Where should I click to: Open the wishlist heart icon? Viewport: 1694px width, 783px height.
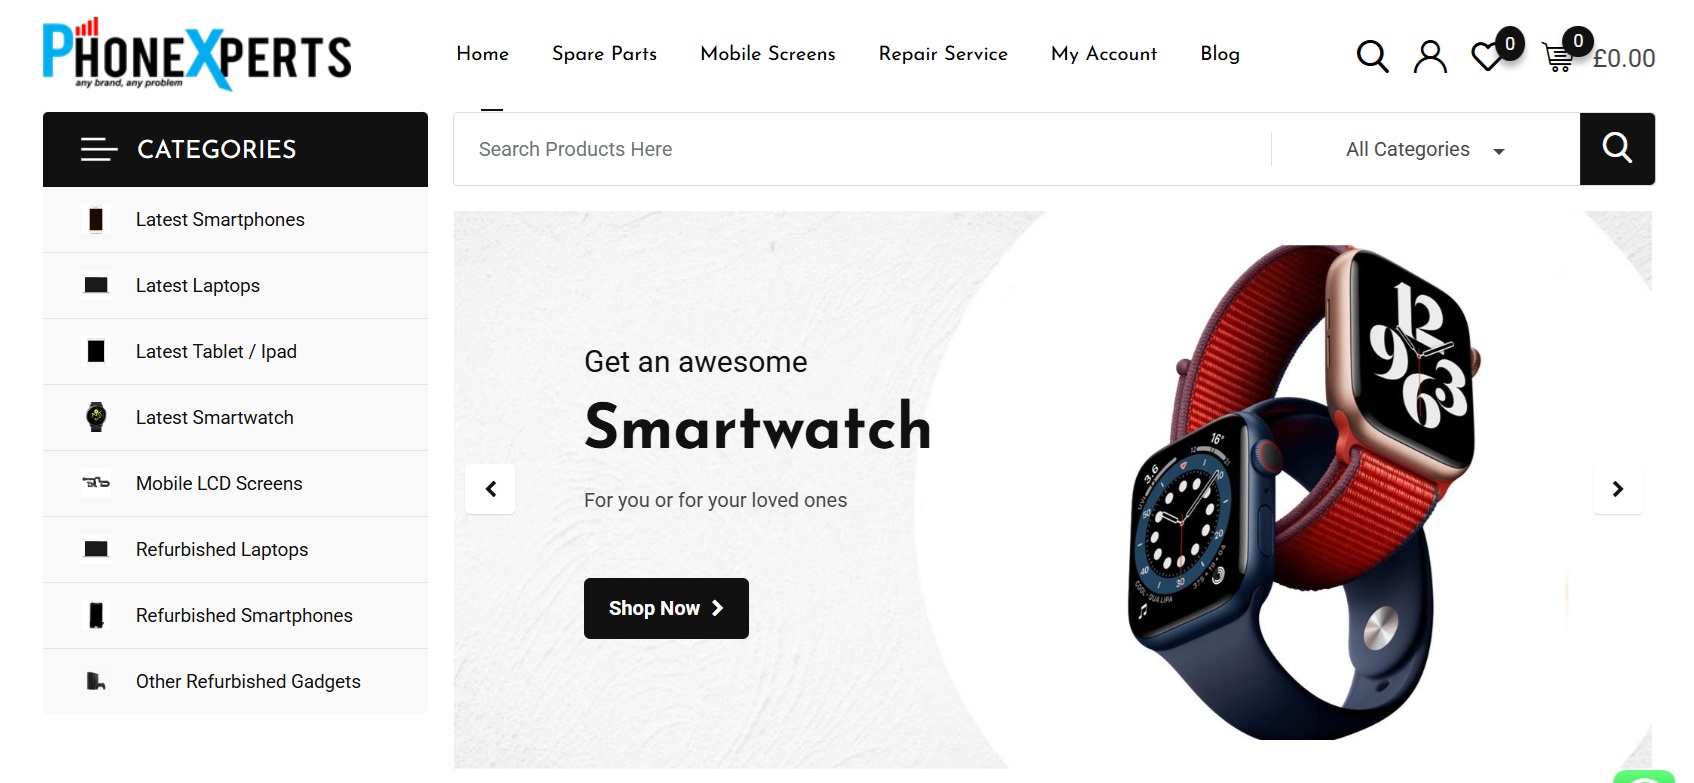[1488, 56]
